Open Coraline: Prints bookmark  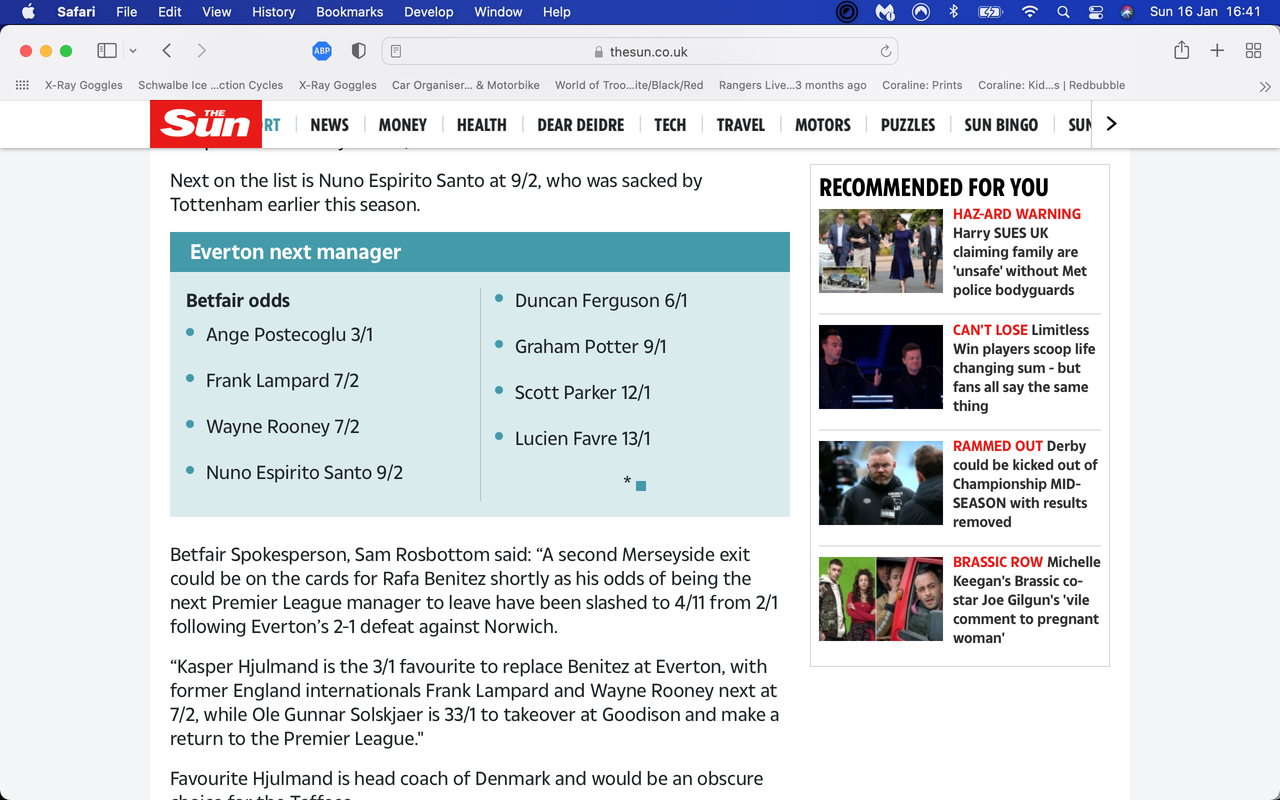pos(922,85)
